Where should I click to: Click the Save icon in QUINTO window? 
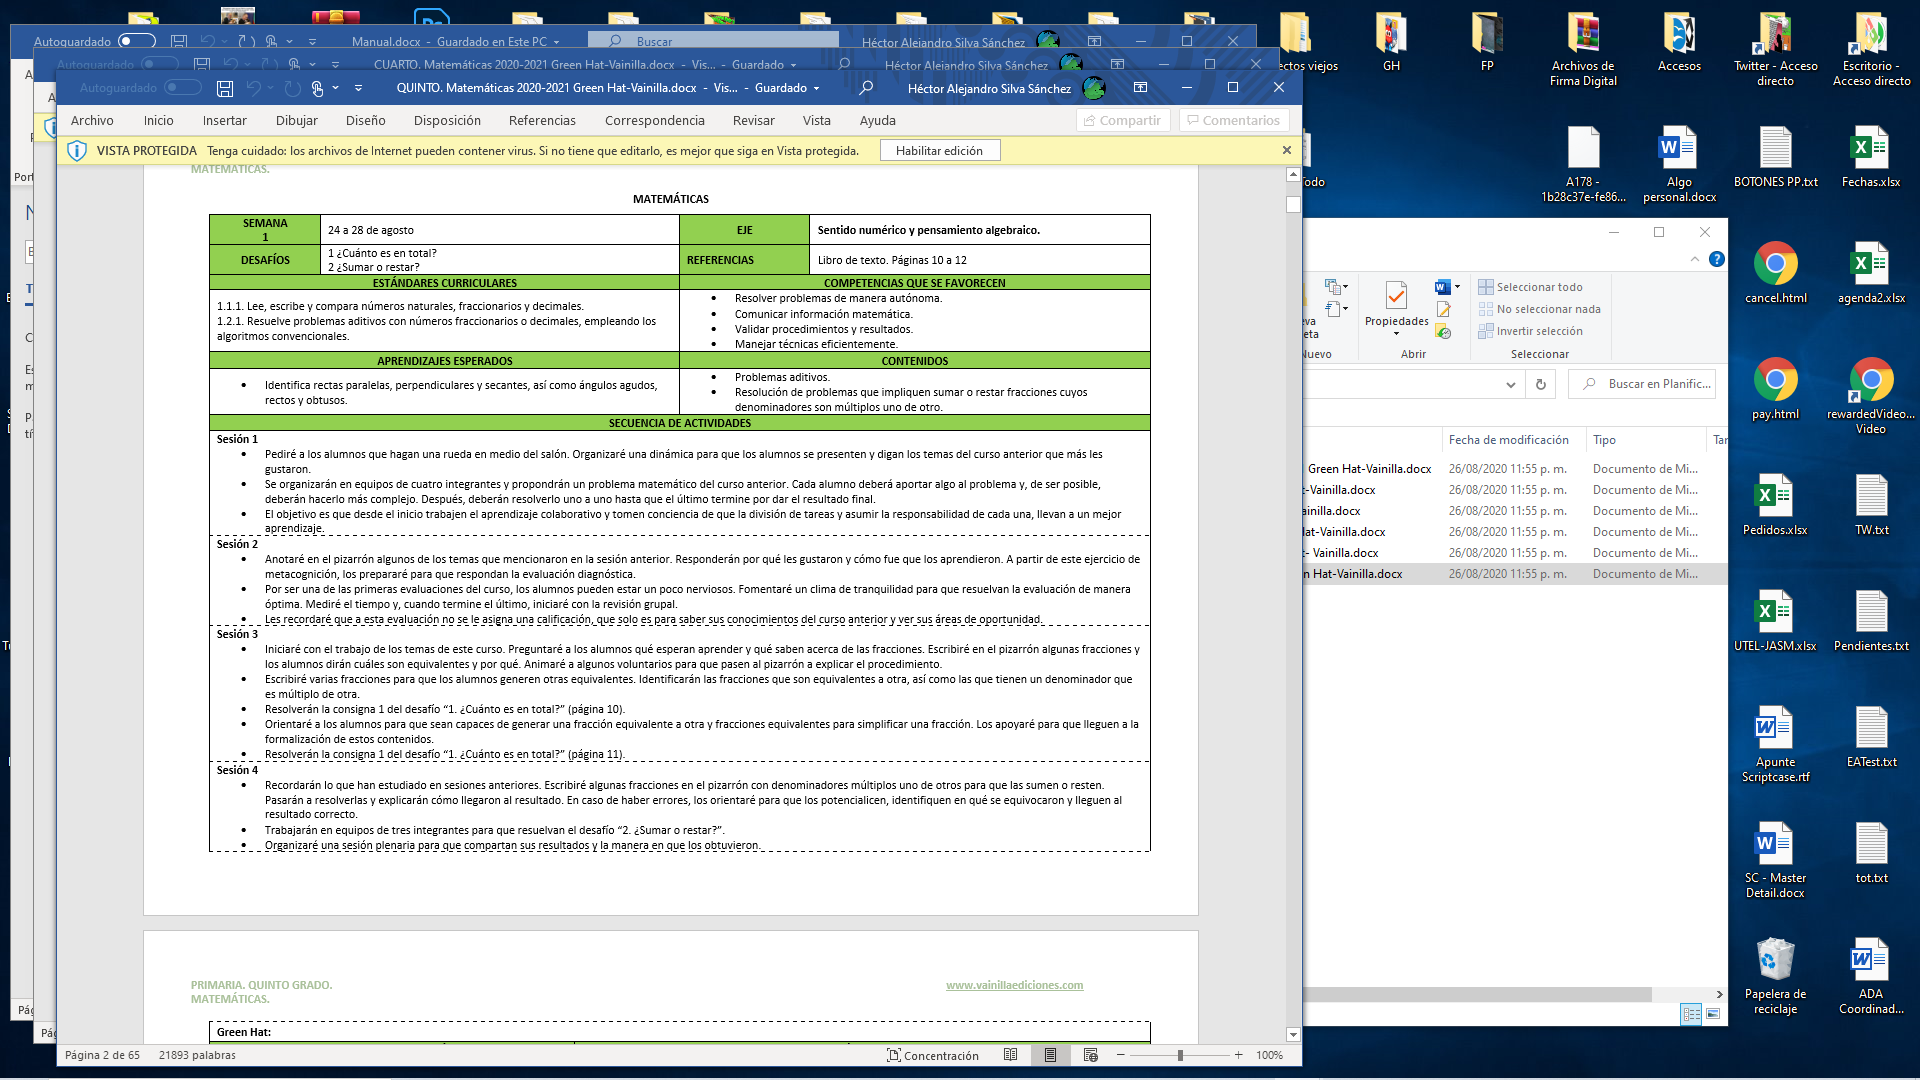225,88
